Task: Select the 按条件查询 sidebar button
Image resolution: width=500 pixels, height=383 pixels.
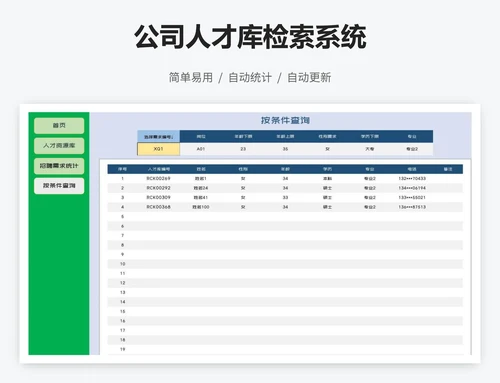Action: tap(59, 186)
